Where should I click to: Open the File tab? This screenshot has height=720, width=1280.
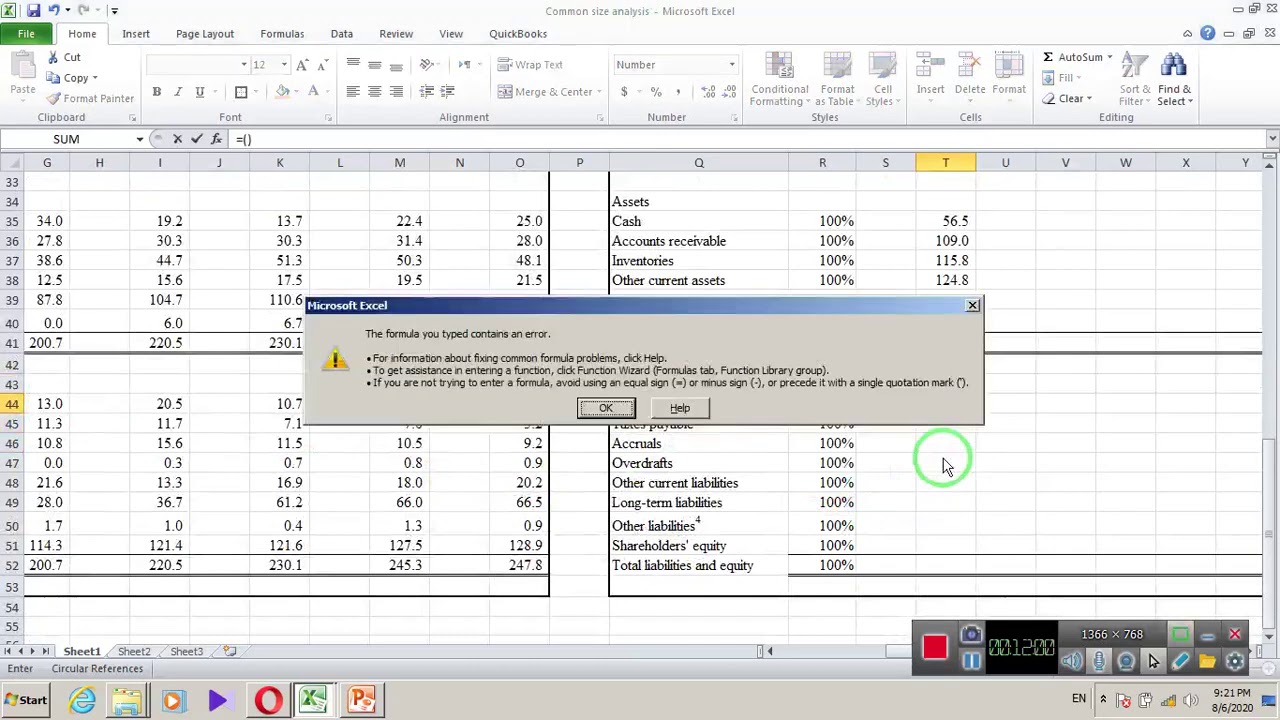coord(26,34)
